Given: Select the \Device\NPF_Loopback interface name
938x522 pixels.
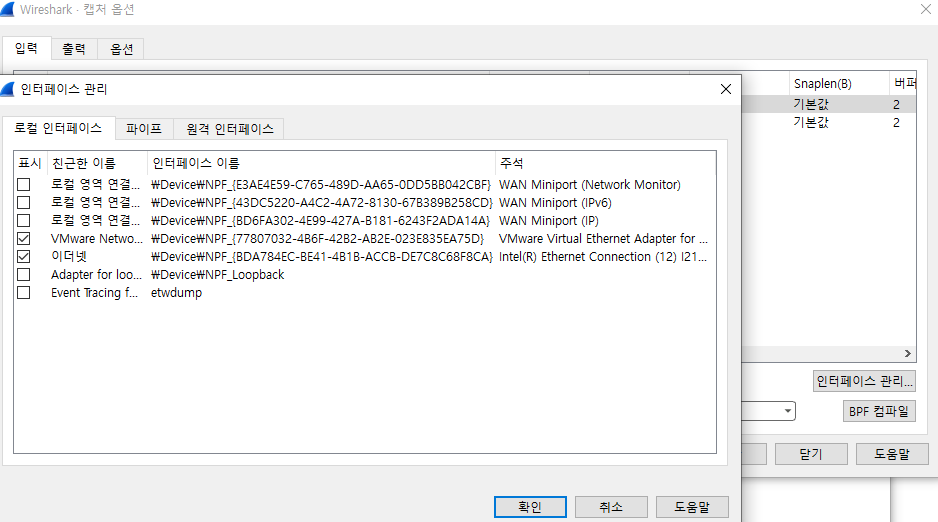Looking at the screenshot, I should (x=217, y=274).
